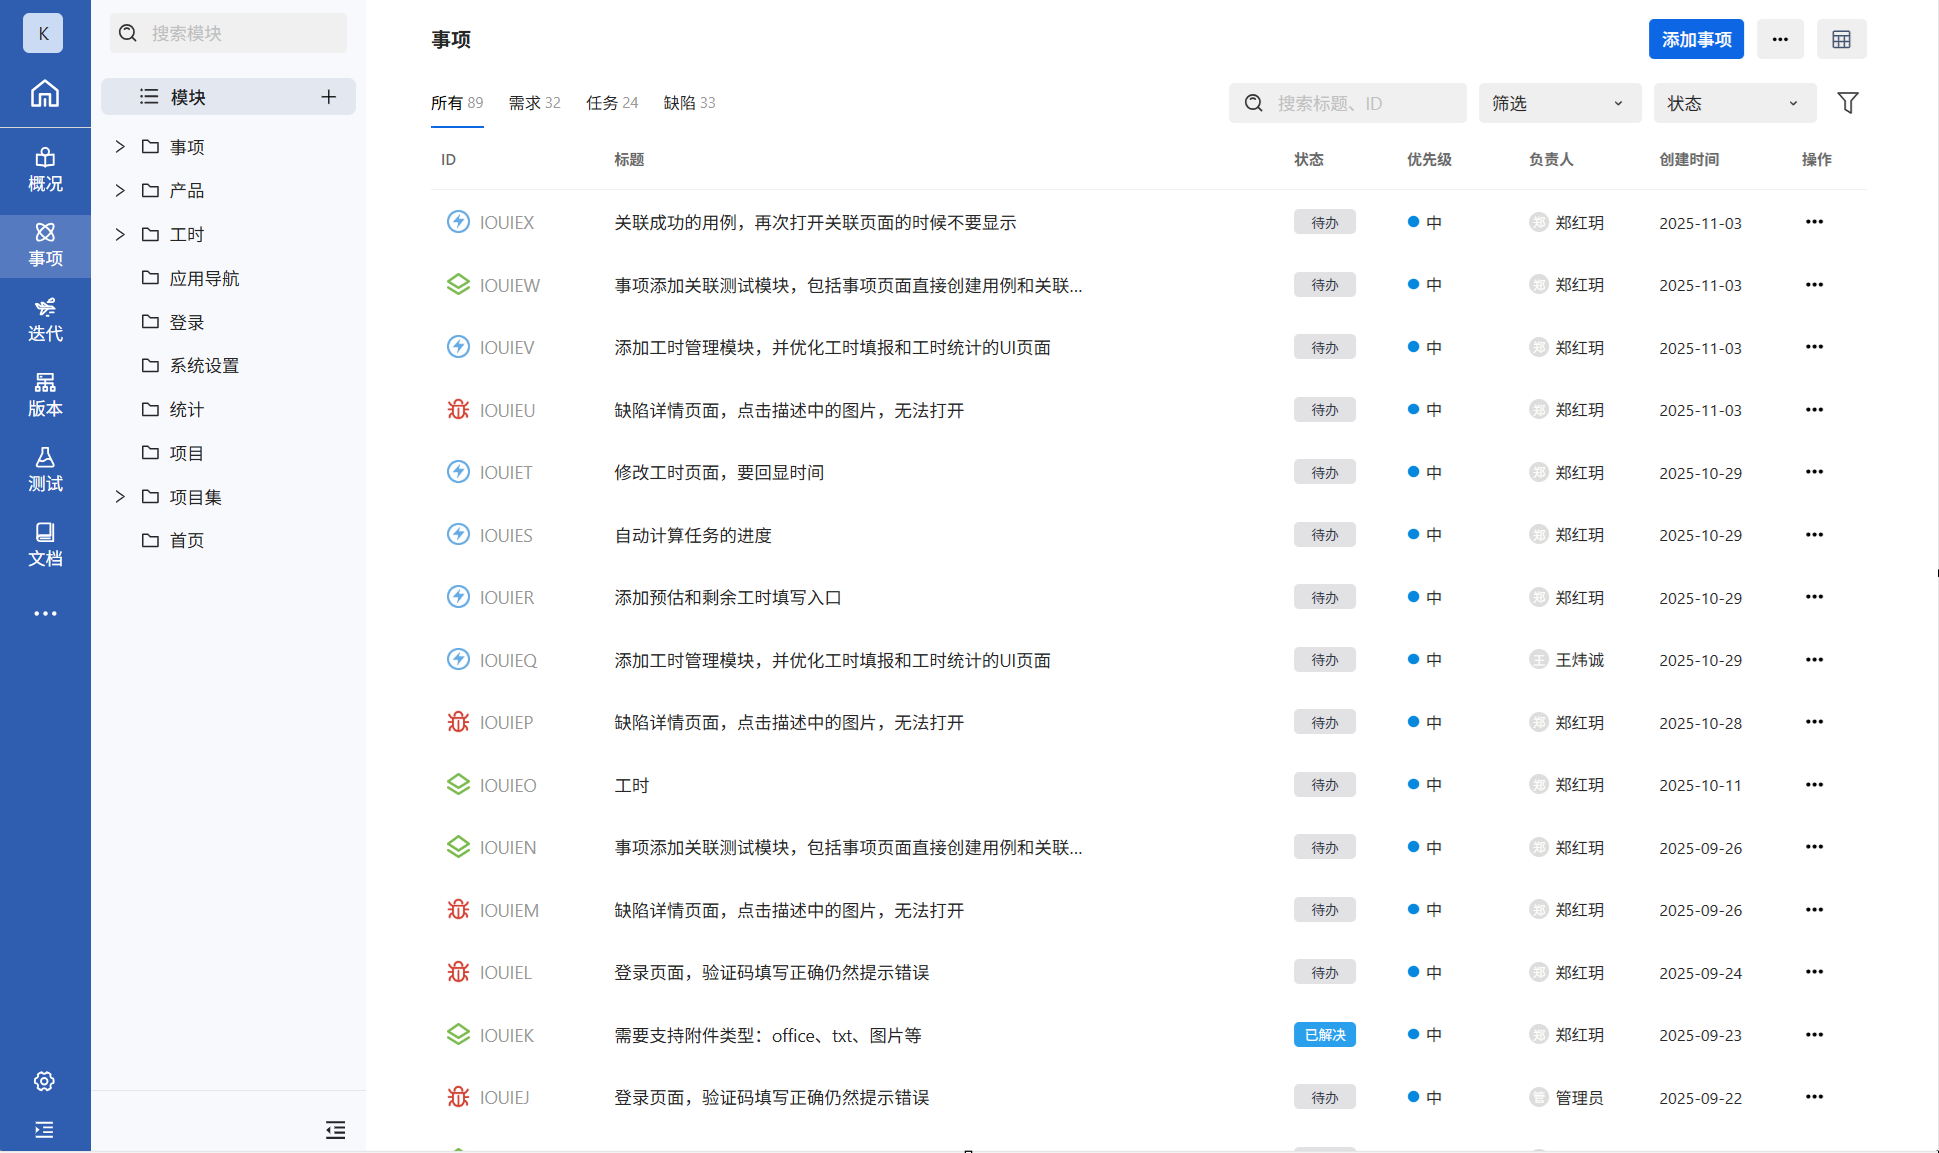Viewport: 1939px width, 1153px height.
Task: Open the home icon in sidebar
Action: (x=45, y=94)
